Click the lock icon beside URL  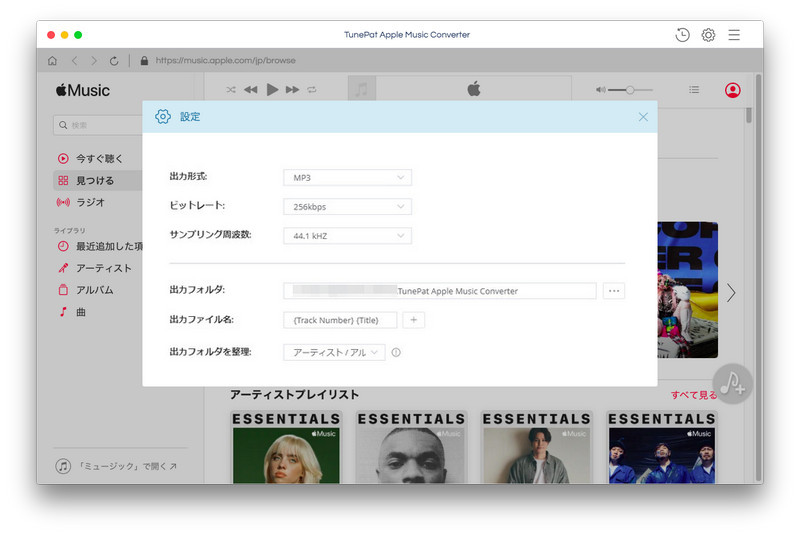point(144,61)
